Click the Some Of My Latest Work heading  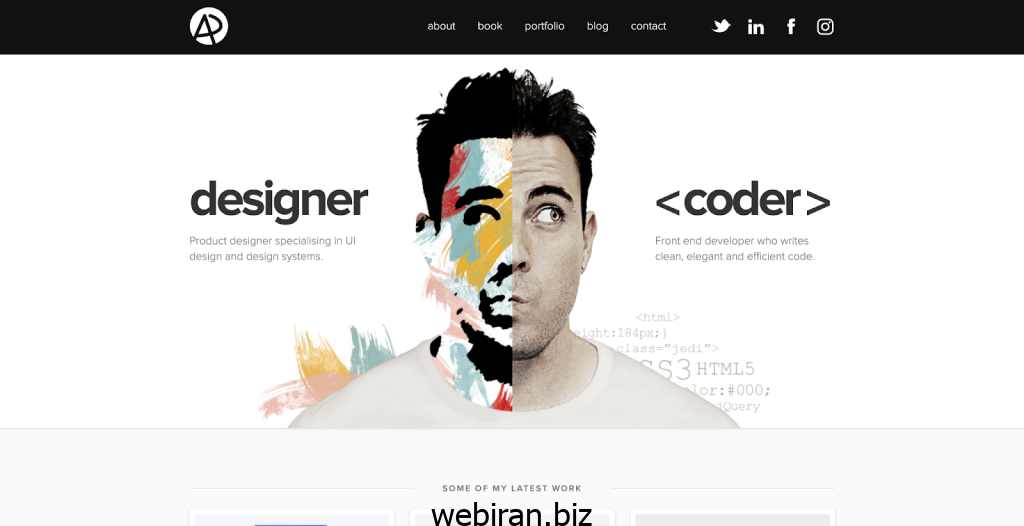pos(512,488)
